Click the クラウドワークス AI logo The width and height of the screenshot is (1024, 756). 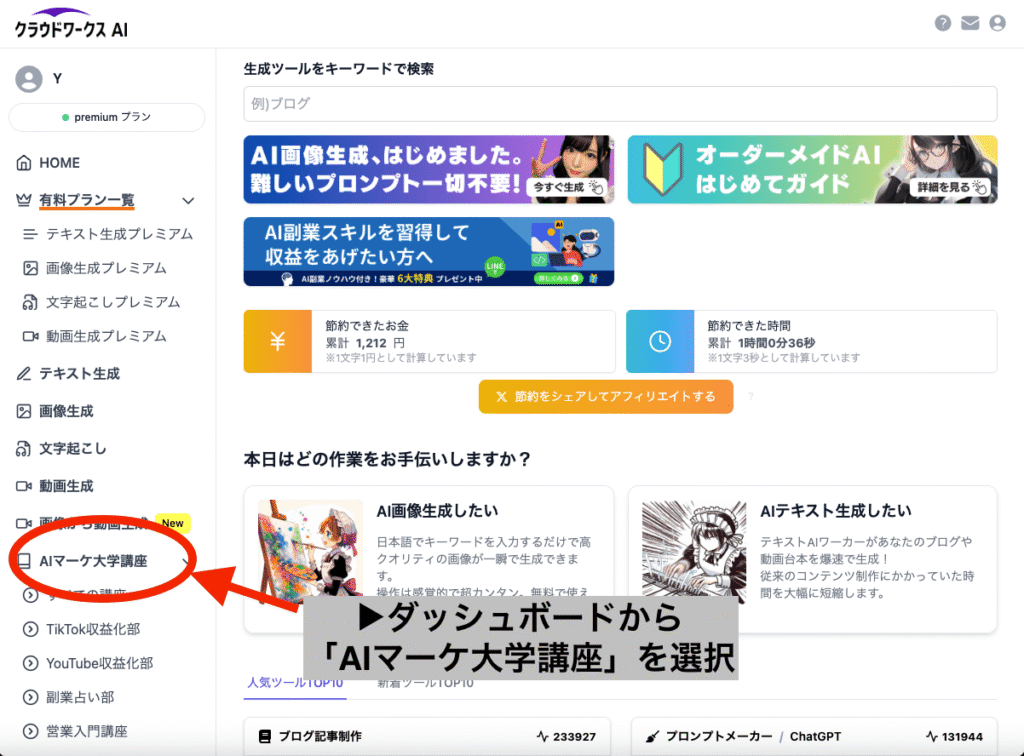point(71,24)
